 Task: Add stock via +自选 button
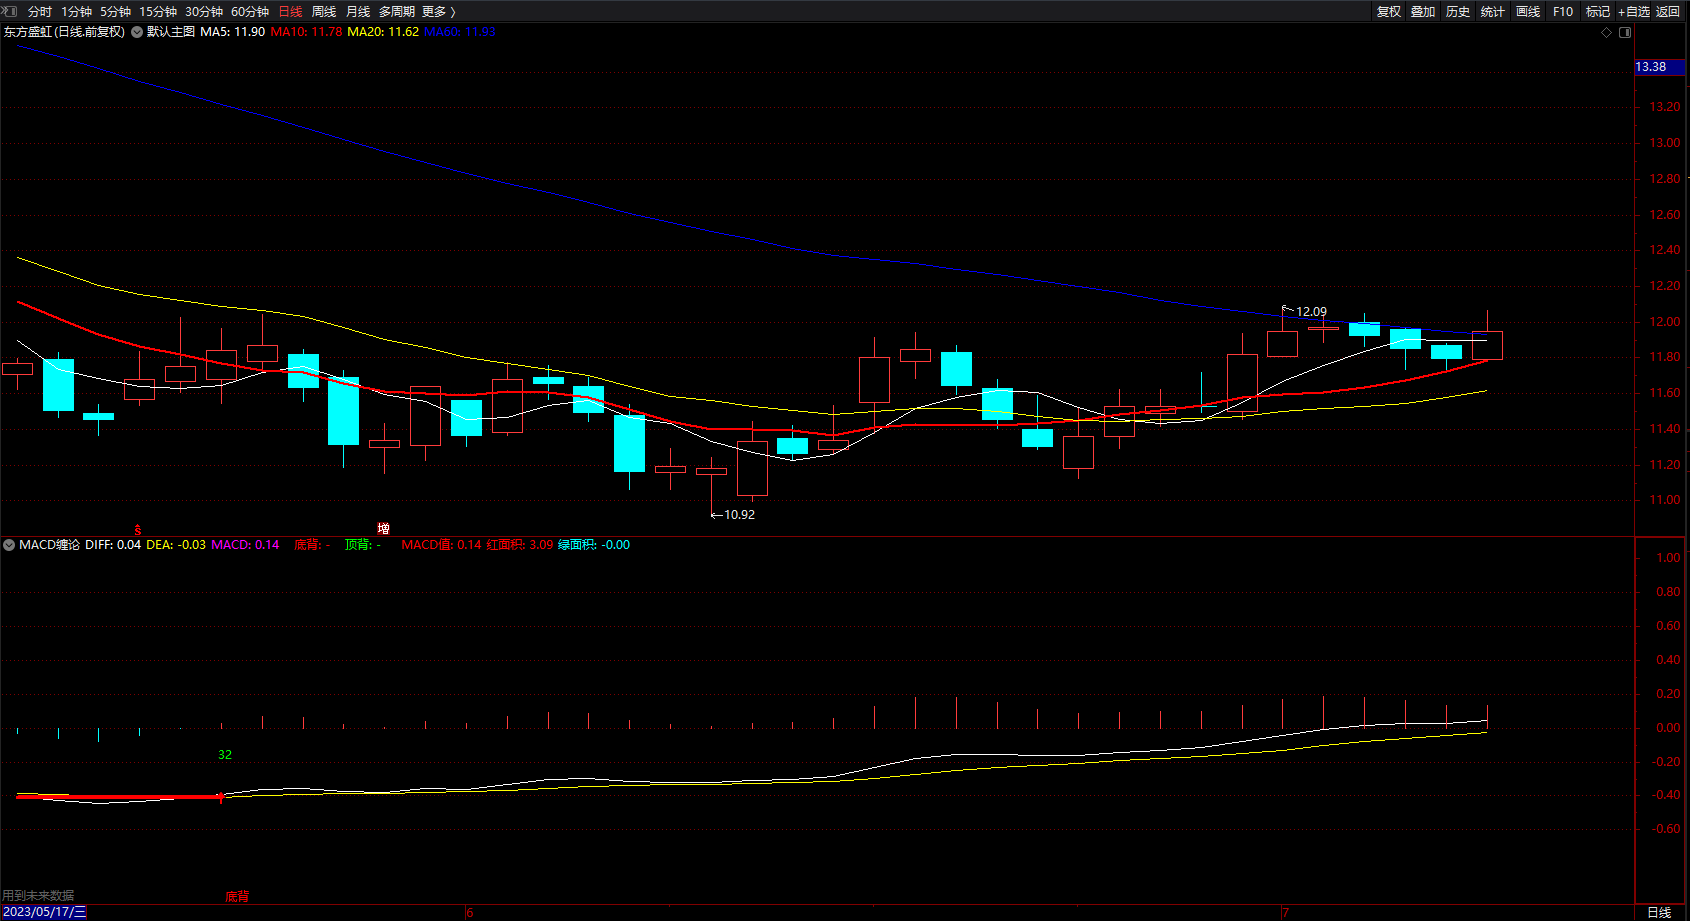point(1634,12)
